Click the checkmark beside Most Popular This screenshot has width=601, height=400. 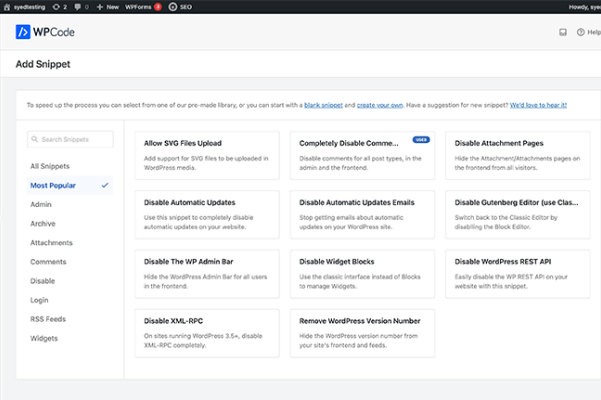pos(105,185)
